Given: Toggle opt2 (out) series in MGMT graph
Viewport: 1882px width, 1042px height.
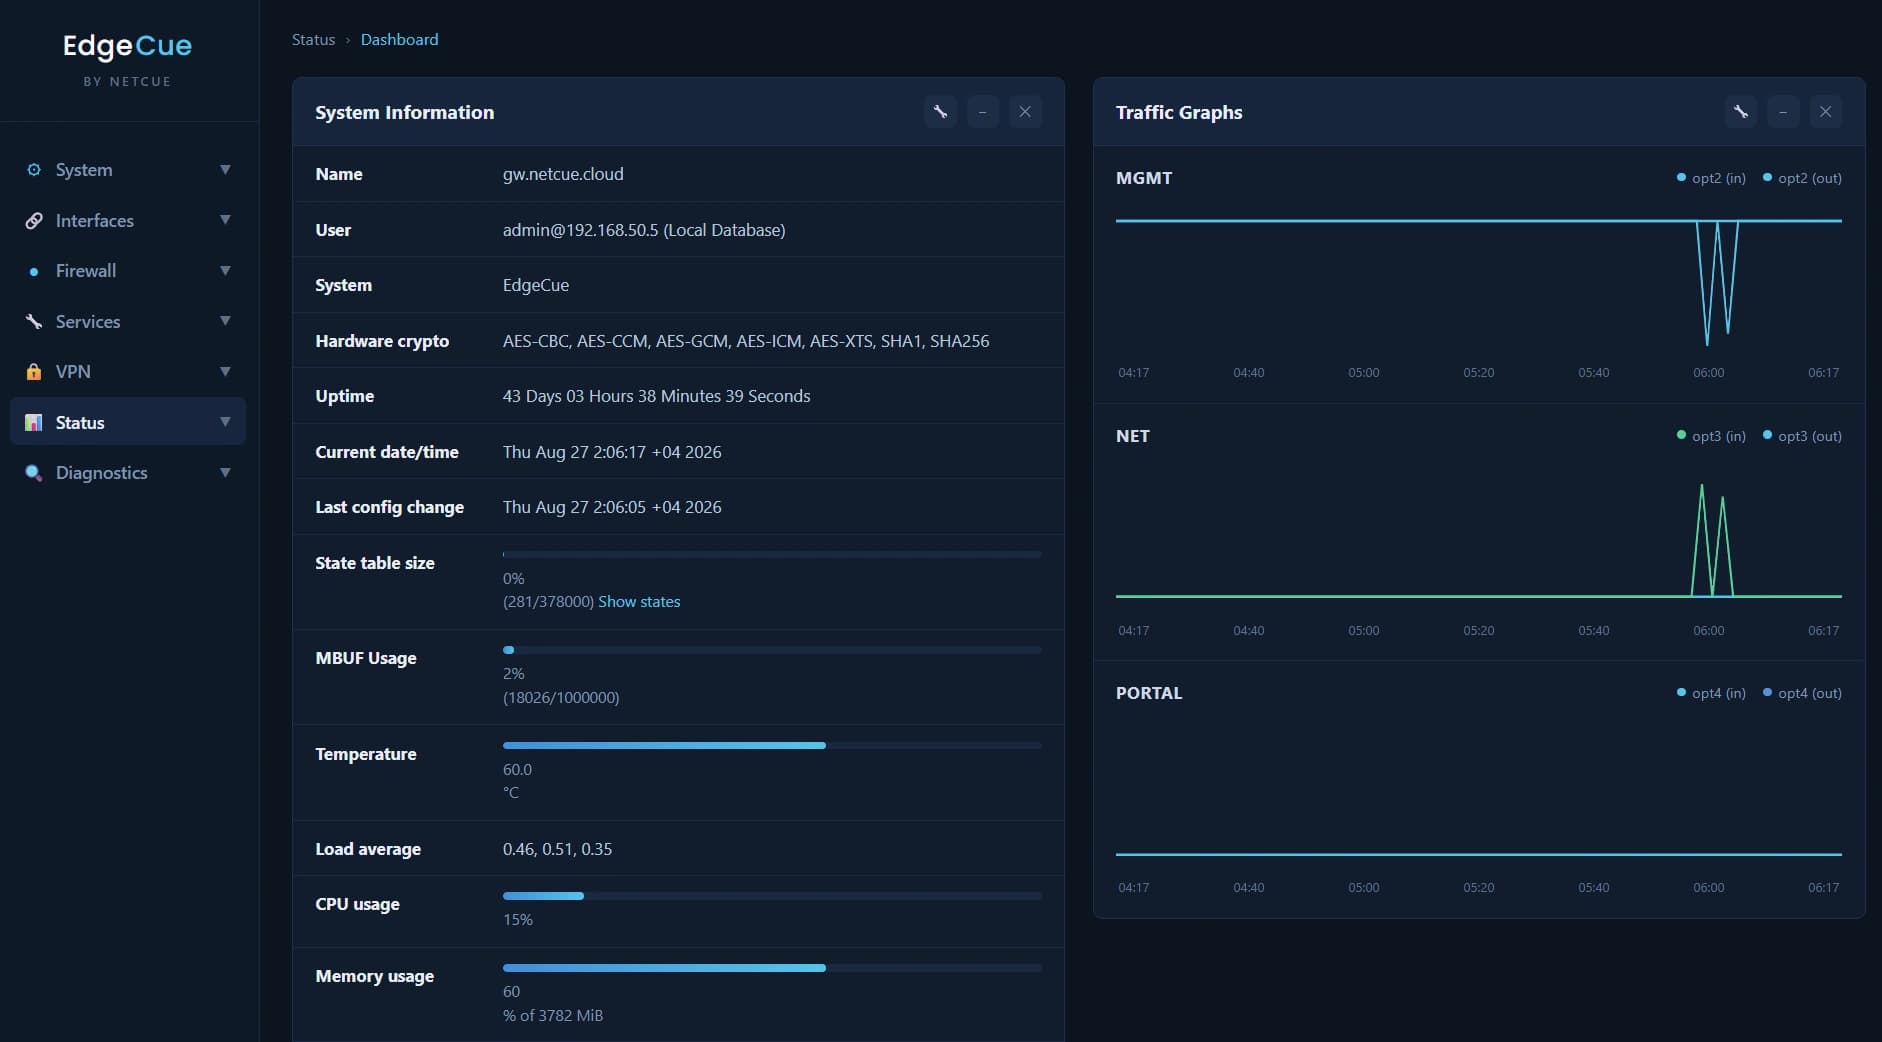Looking at the screenshot, I should click(x=1802, y=178).
